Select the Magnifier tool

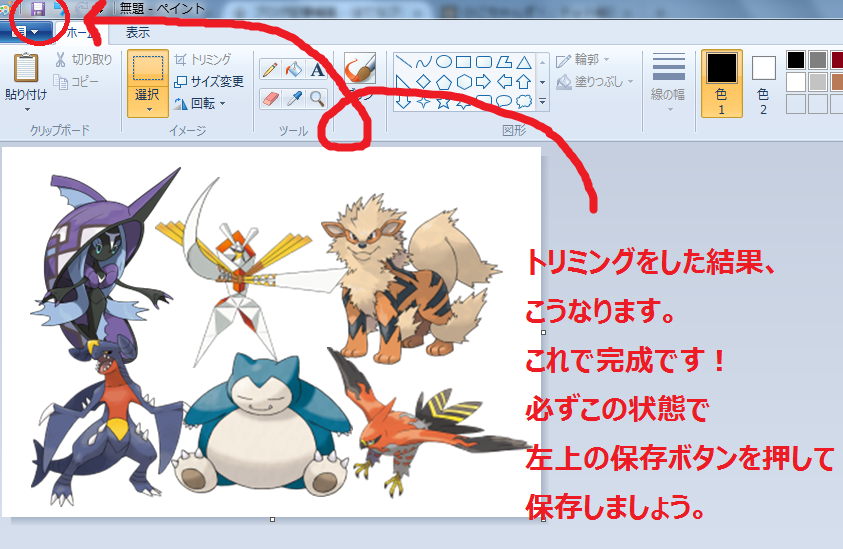click(318, 98)
